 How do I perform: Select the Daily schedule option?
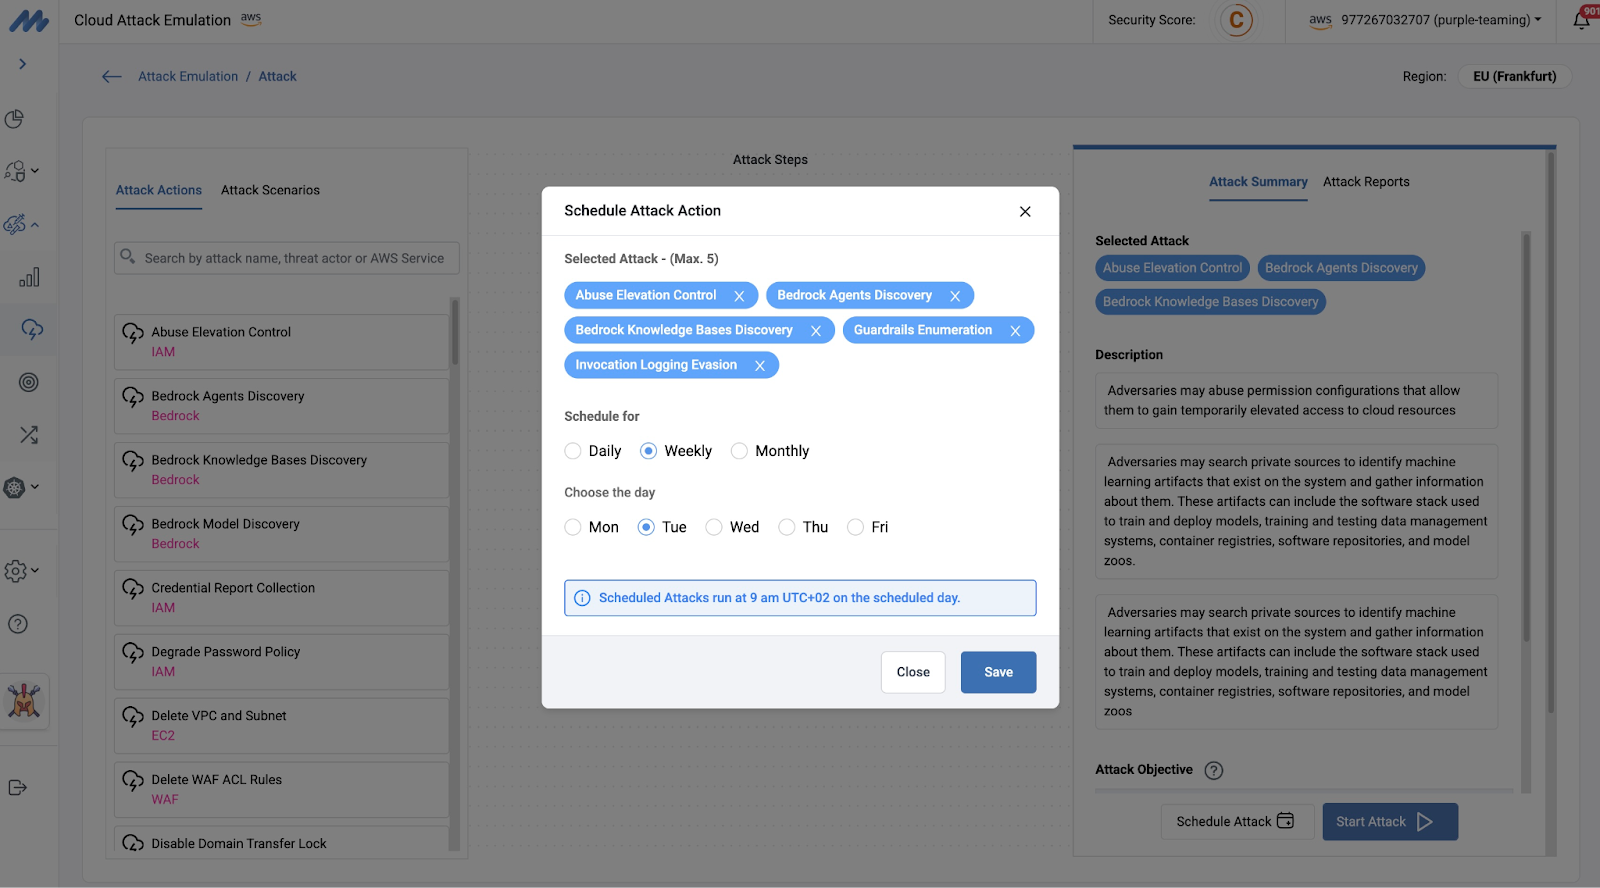573,451
